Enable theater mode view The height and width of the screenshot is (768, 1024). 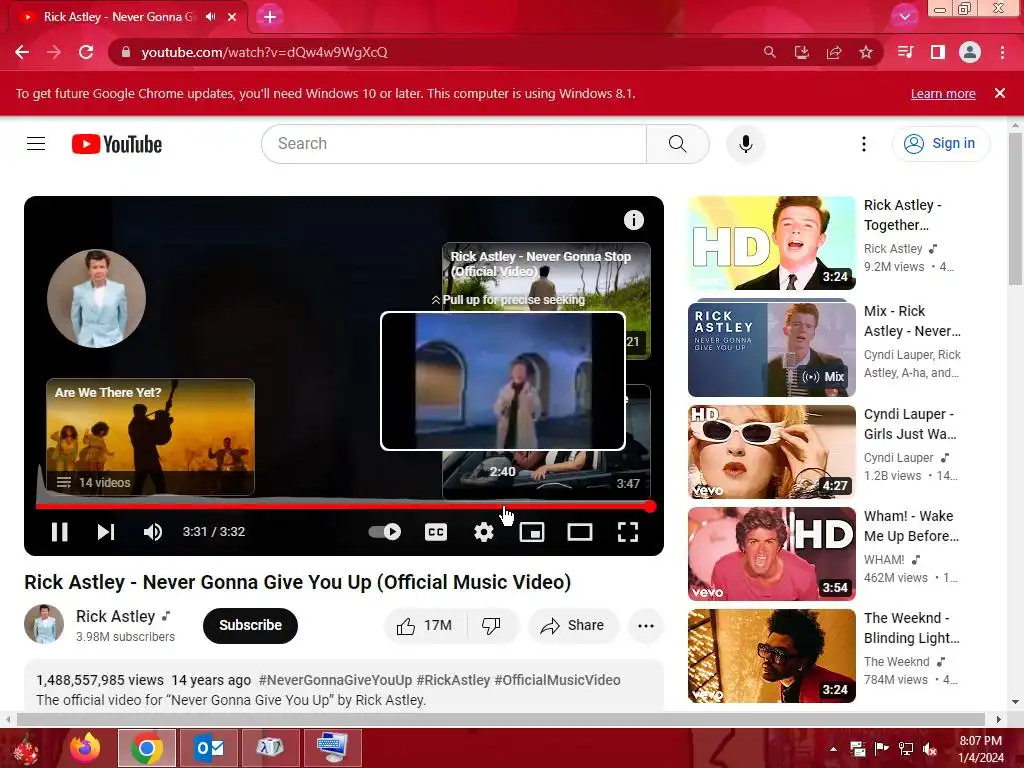(579, 532)
